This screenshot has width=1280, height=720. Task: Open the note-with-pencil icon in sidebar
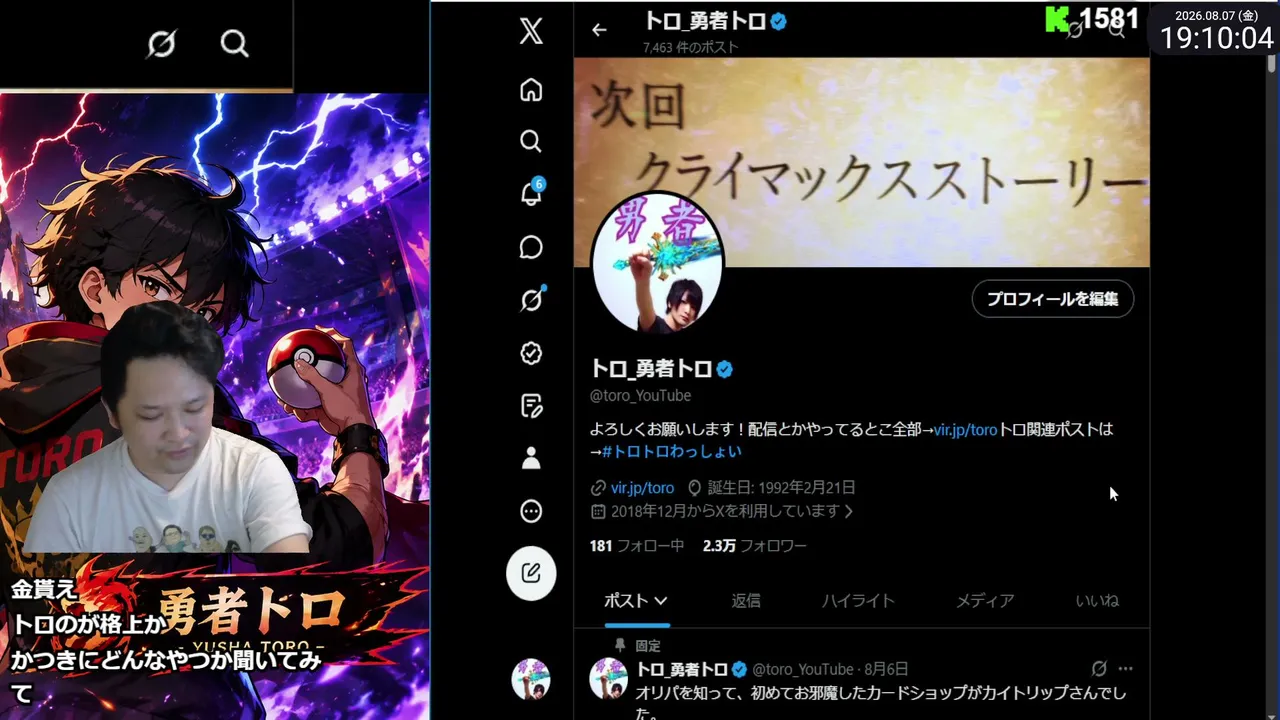coord(531,405)
